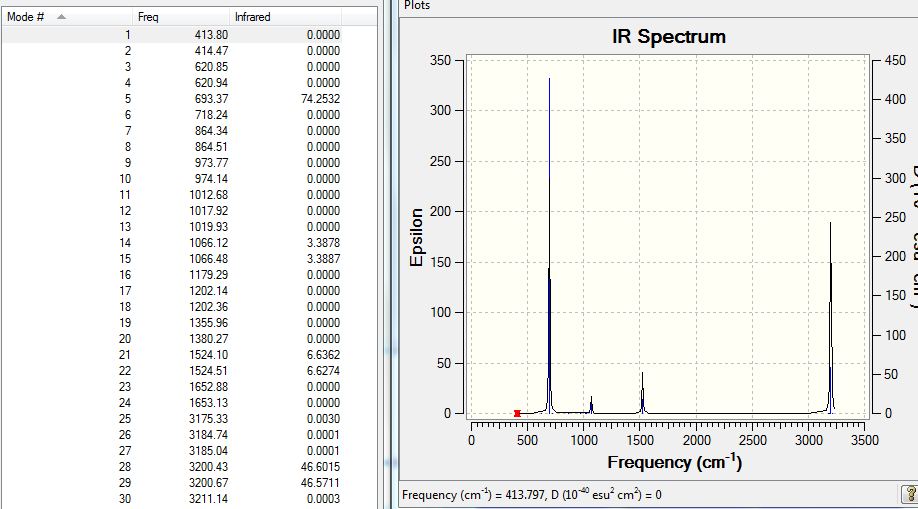Click infrared value 6.6362
Screen dimensions: 918x509
(323, 355)
